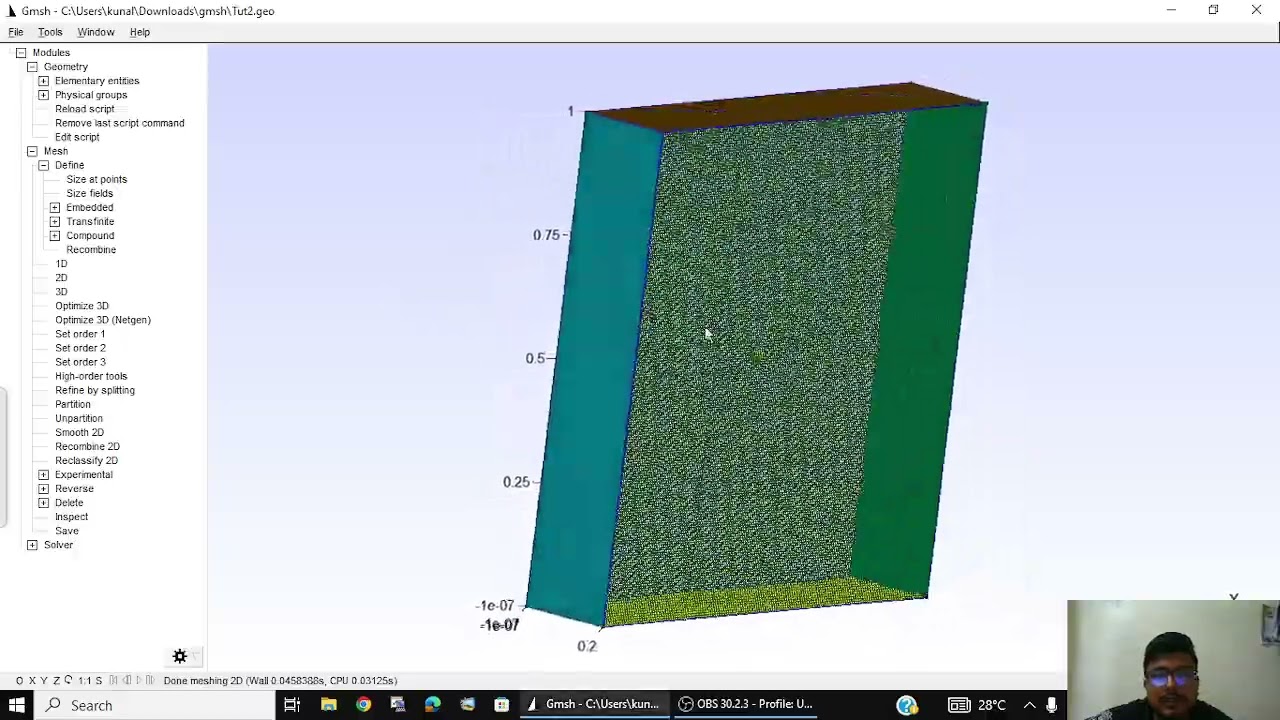This screenshot has height=720, width=1280.
Task: Open File Explorer from taskbar
Action: 328,705
